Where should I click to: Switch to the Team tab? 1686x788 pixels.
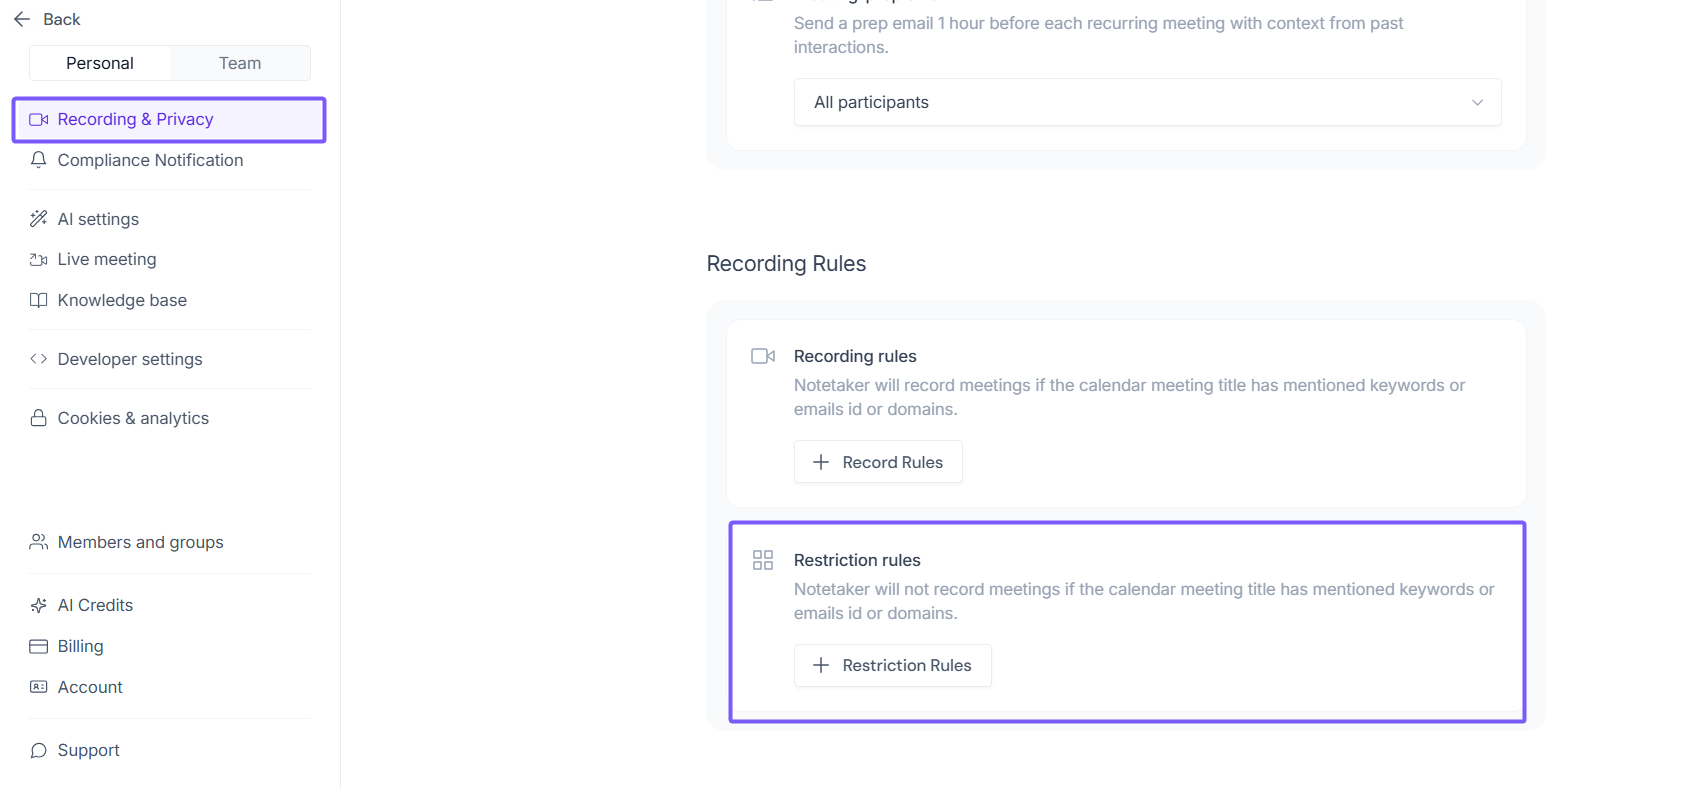coord(240,63)
